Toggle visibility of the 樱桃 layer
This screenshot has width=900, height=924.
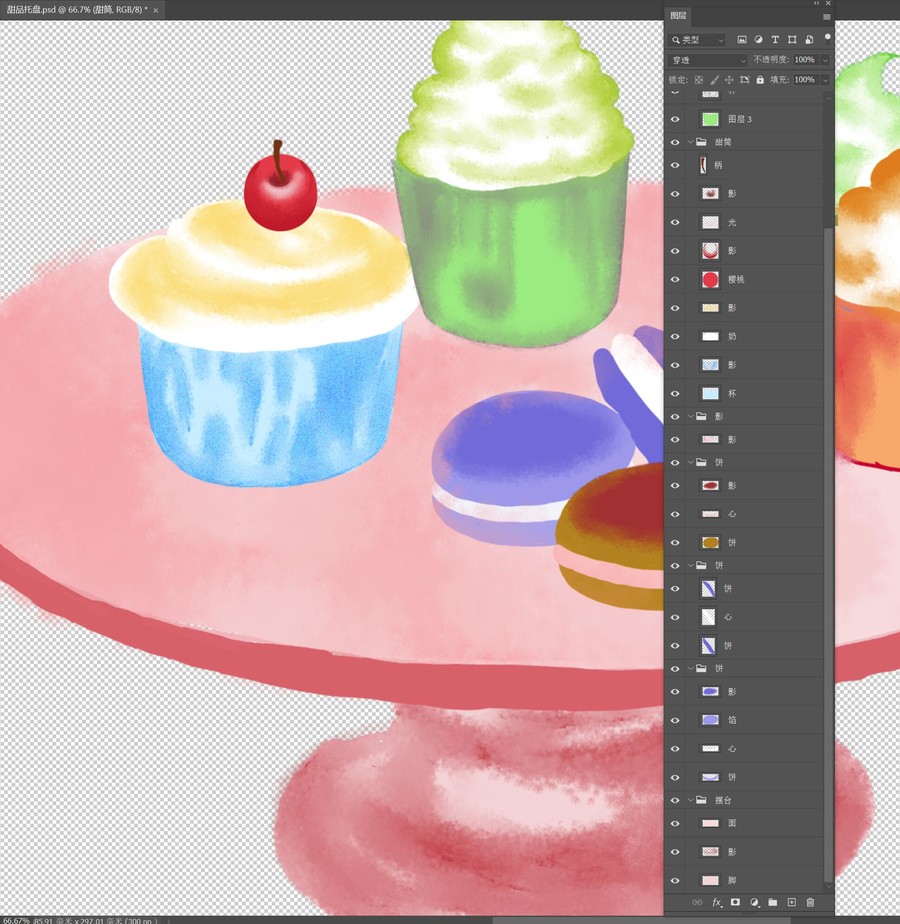tap(675, 279)
